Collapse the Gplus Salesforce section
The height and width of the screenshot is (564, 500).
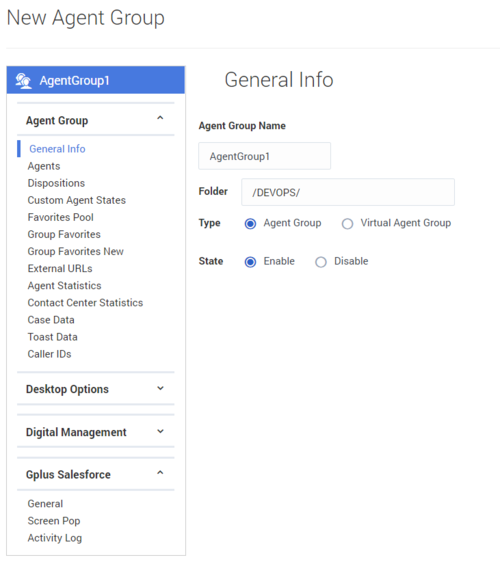pyautogui.click(x=160, y=473)
